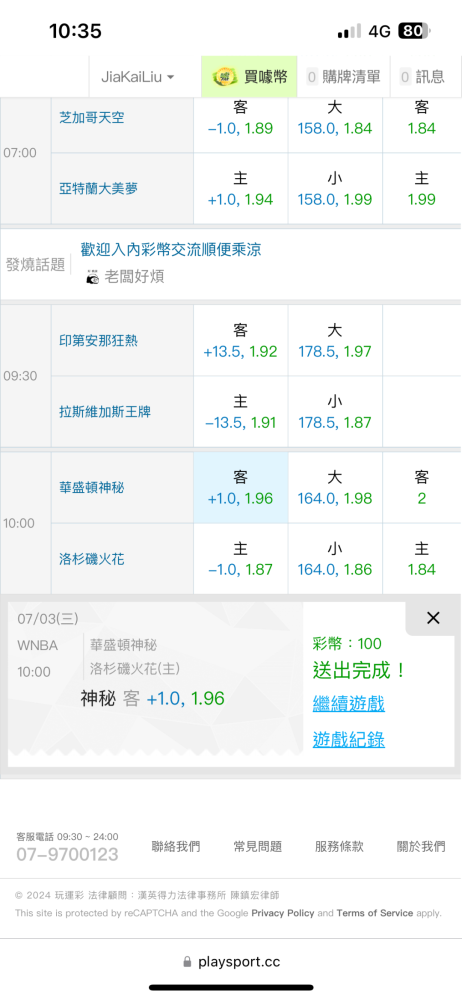The height and width of the screenshot is (1000, 462).
Task: Select 華盛頓神秘 客 +1.0, 1.96 spread cell
Action: [241, 488]
